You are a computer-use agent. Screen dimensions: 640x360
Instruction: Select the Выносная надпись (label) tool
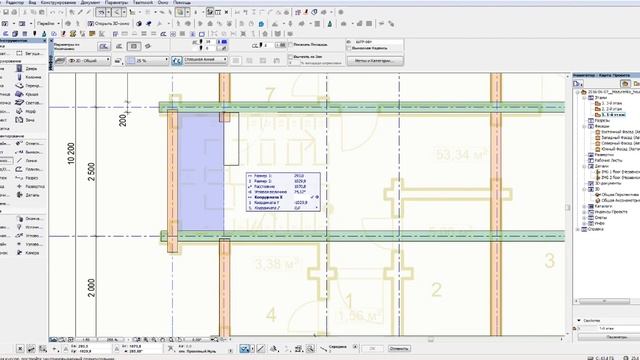point(29,152)
